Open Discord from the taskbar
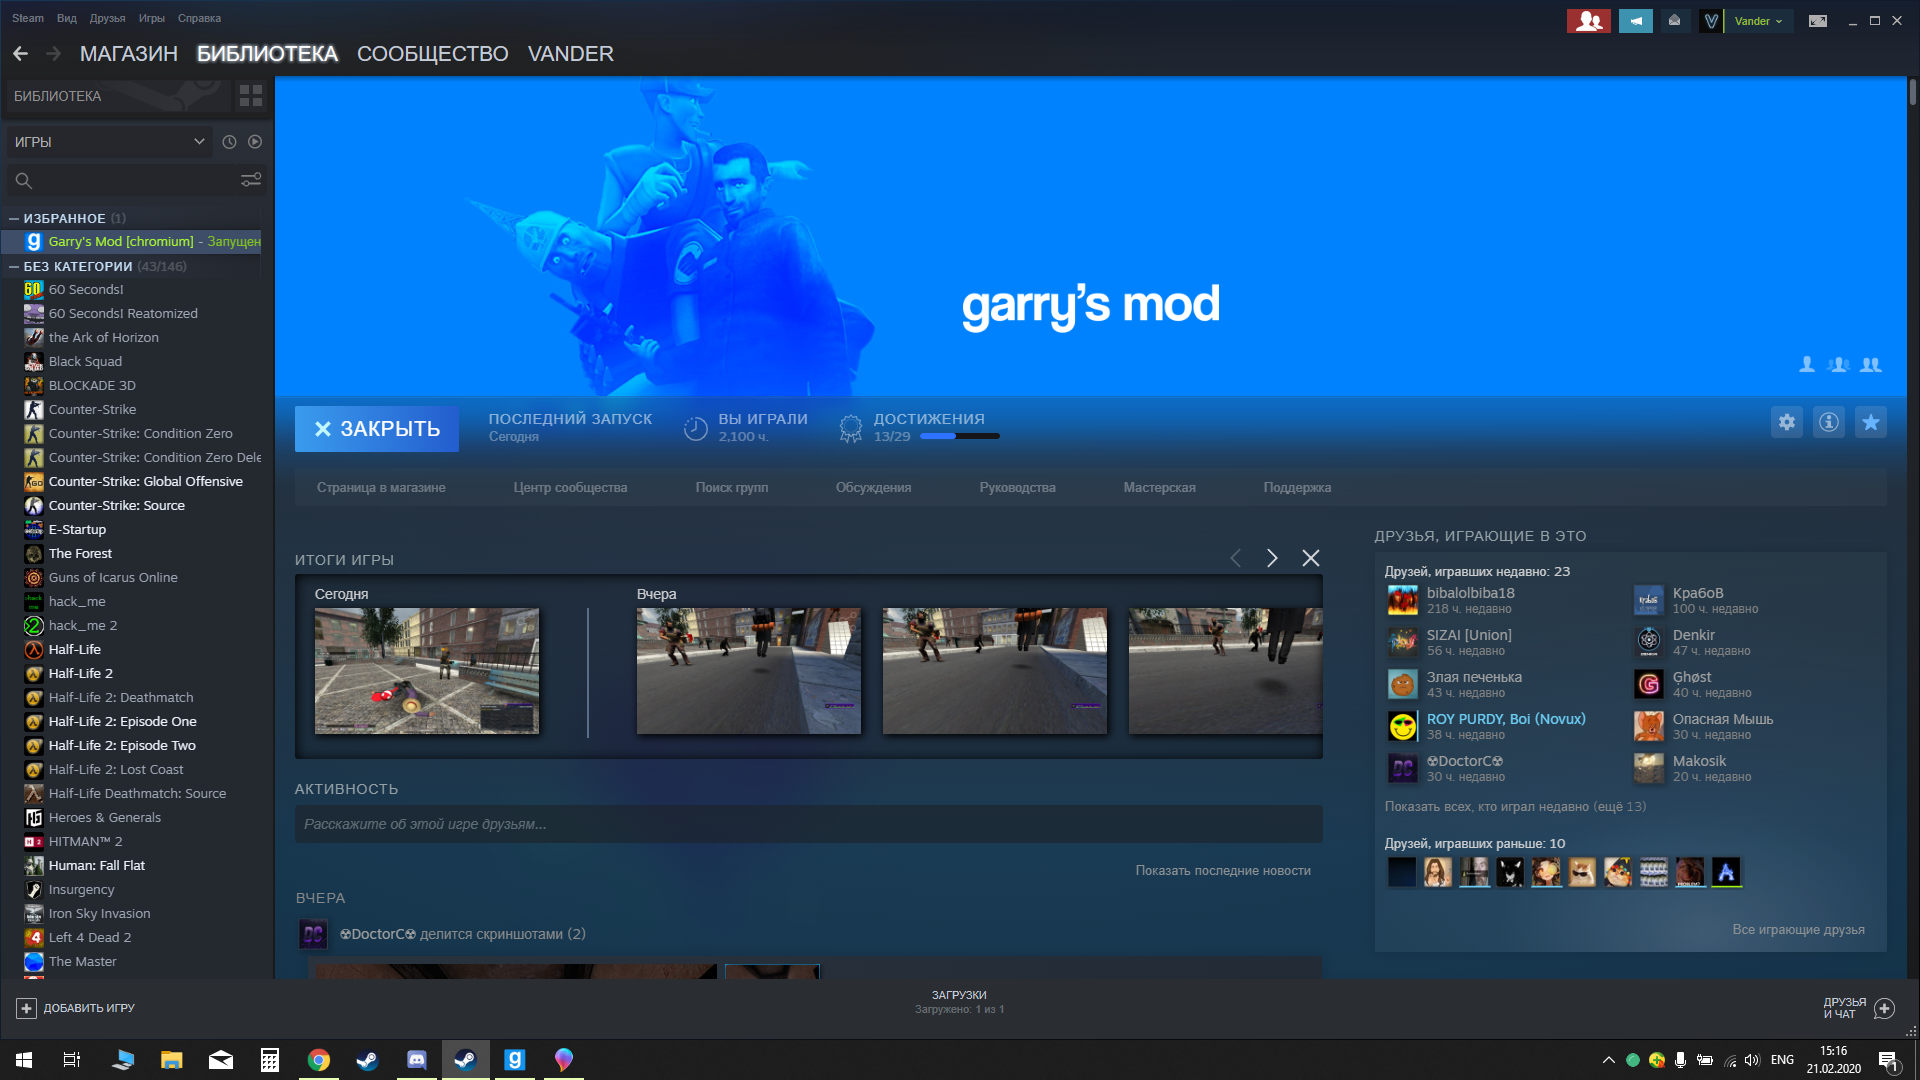Viewport: 1920px width, 1080px height. (416, 1059)
